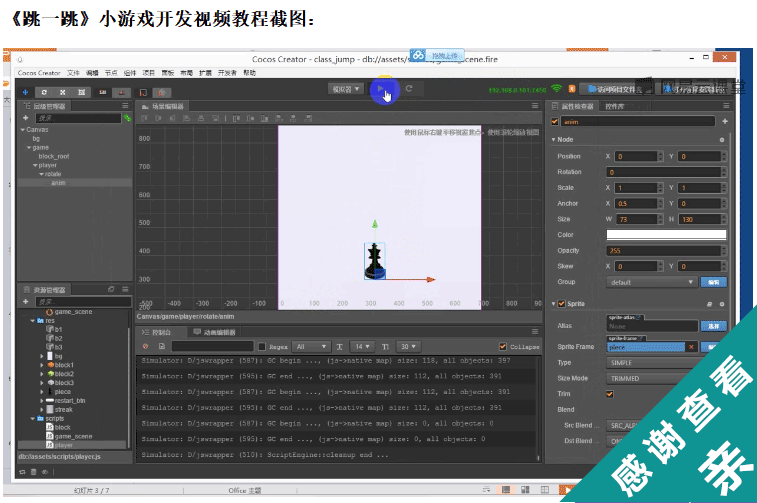Screen dimensions: 757x503
Task: Open the Group default dropdown
Action: click(652, 282)
